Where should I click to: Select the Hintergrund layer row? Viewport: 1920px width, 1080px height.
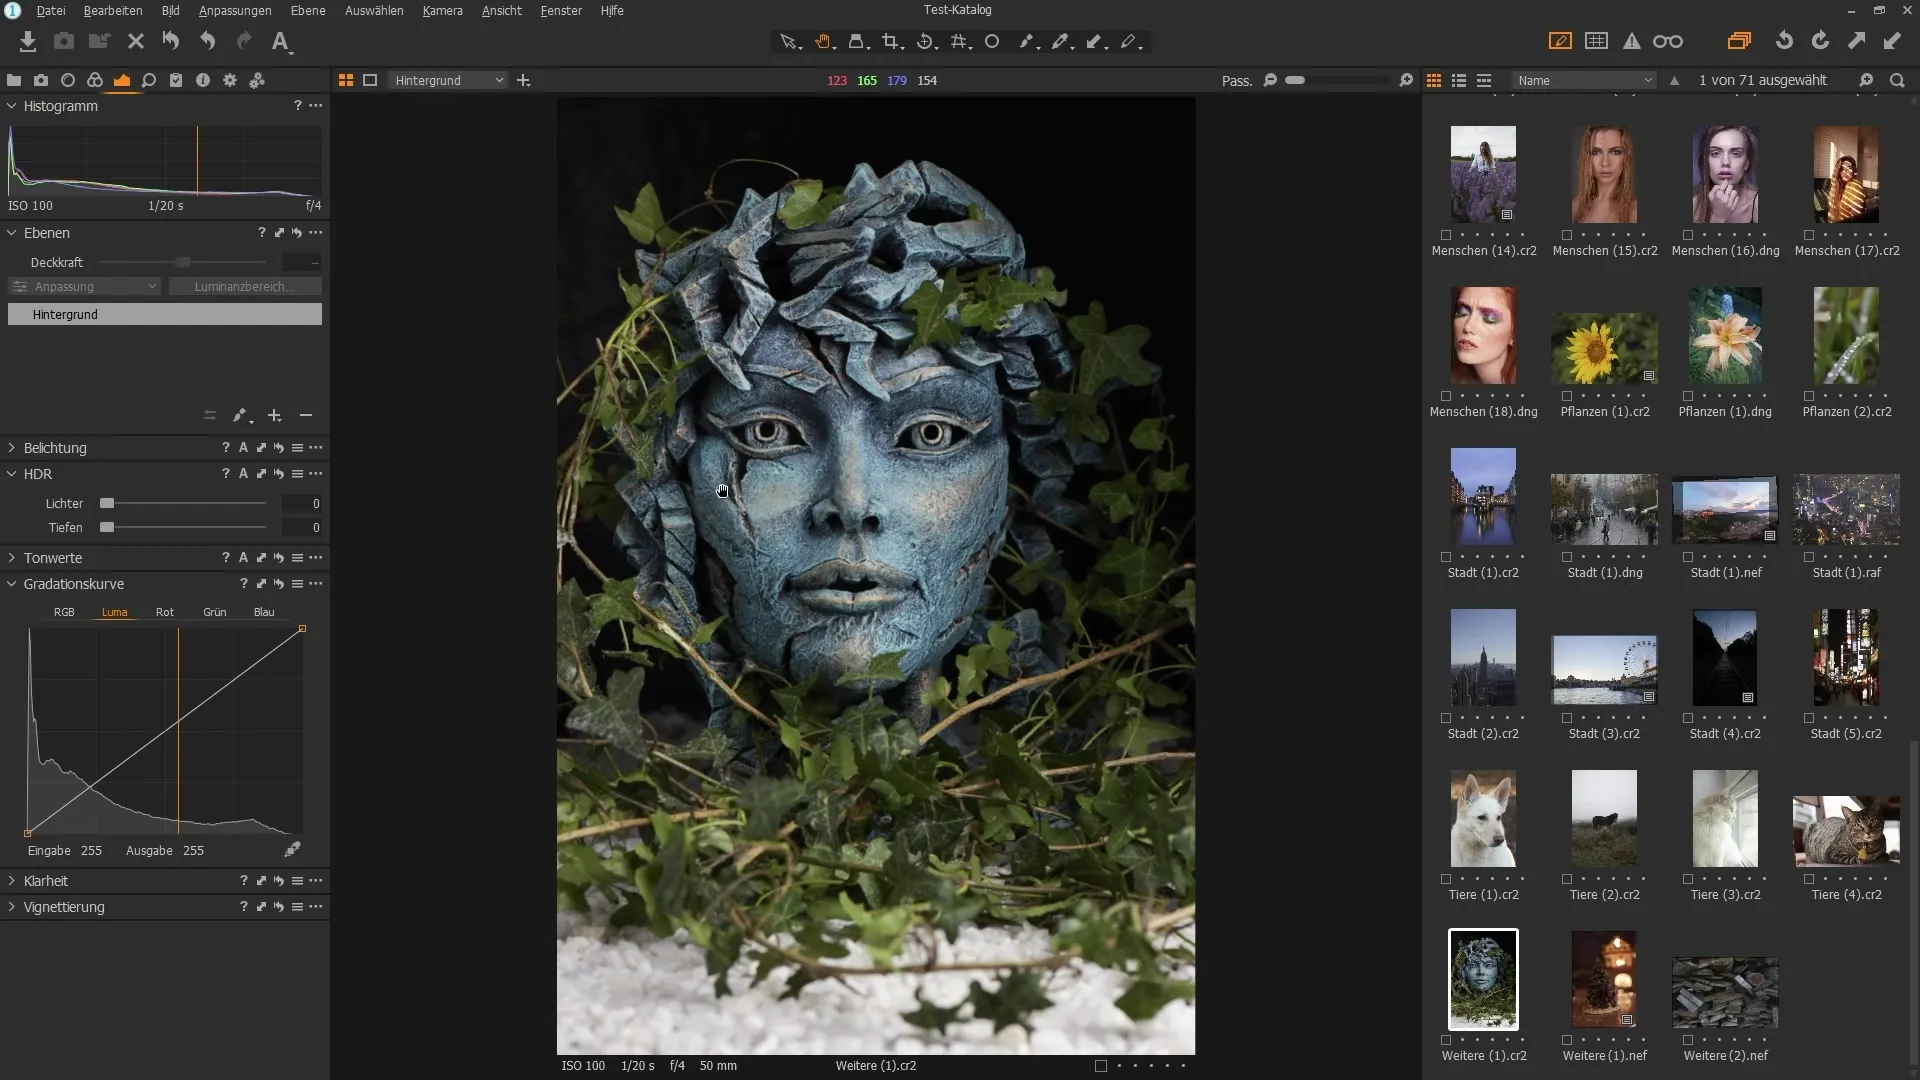point(165,314)
